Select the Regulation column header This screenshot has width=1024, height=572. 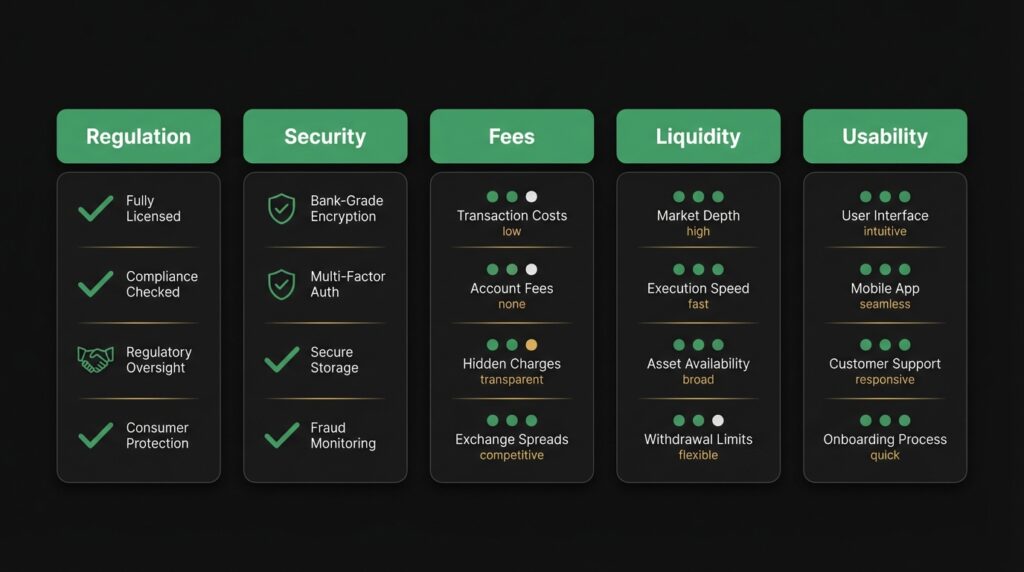(138, 137)
